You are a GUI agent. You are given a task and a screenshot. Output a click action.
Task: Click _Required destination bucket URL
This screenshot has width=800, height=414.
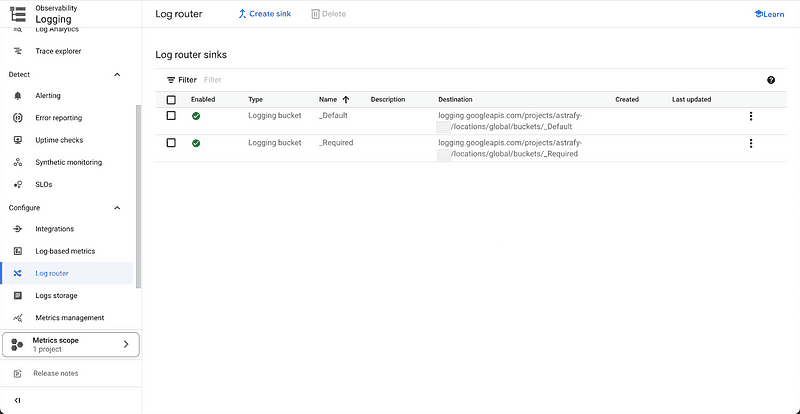[x=510, y=148]
